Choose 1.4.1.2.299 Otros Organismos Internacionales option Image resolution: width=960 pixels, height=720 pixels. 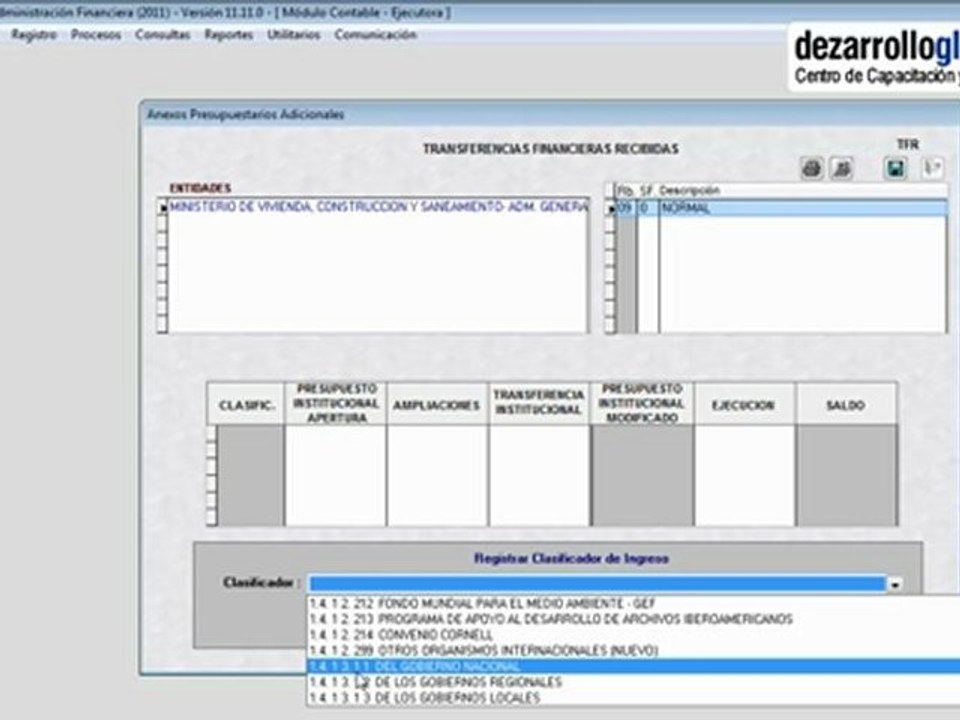point(633,650)
